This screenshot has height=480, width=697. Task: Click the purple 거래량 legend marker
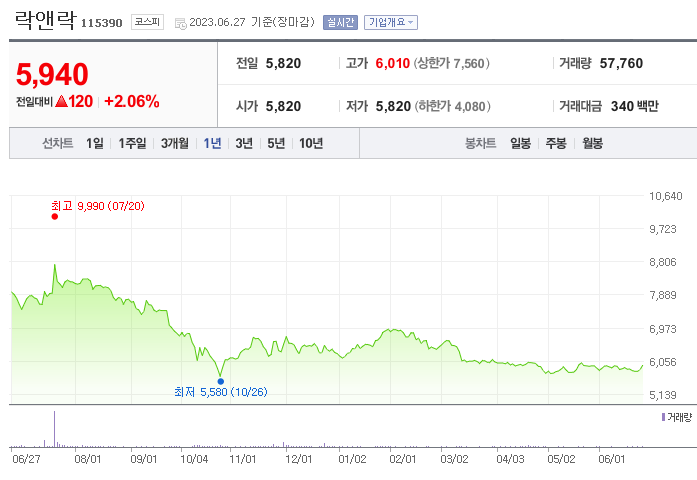[663, 417]
